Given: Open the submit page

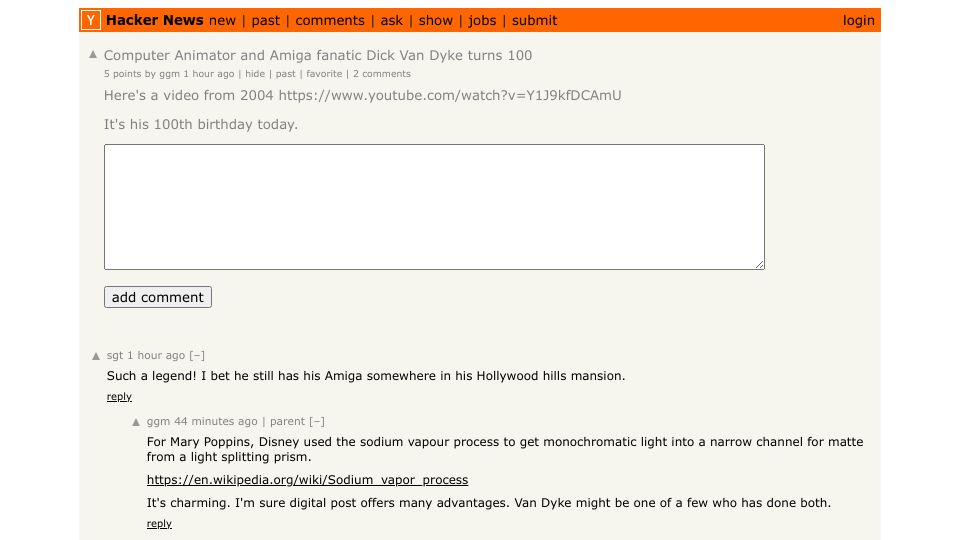Looking at the screenshot, I should (534, 20).
